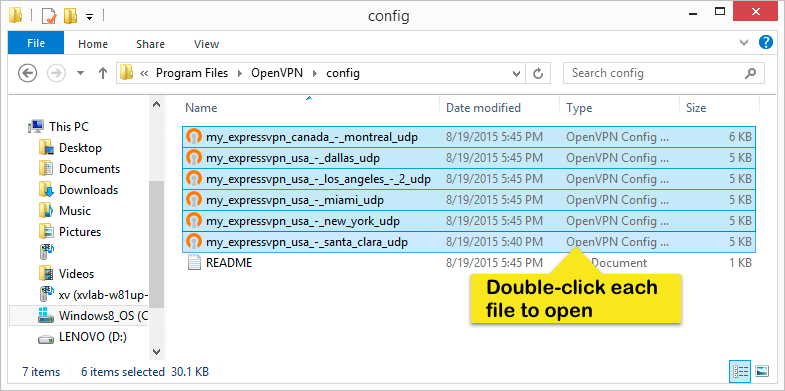Go back with the Back arrow
Viewport: 785px width, 391px height.
(x=28, y=73)
